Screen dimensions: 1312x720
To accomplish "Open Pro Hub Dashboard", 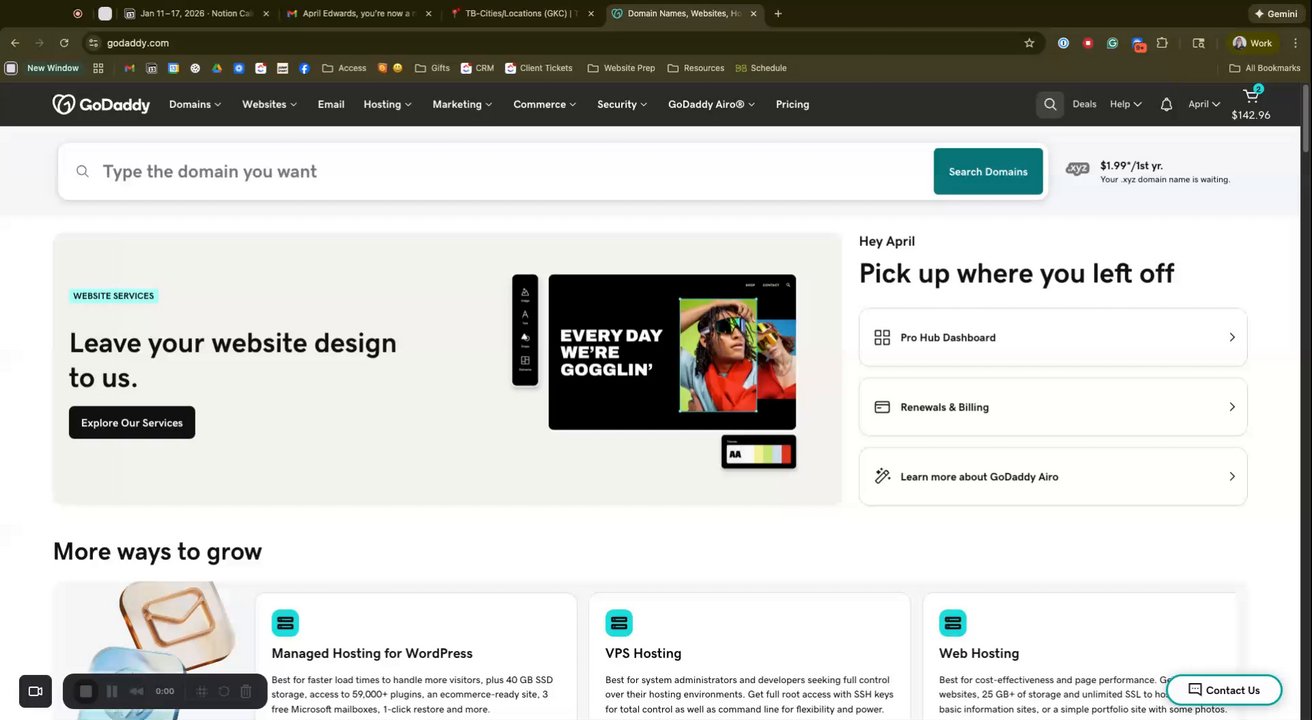I will [1053, 337].
